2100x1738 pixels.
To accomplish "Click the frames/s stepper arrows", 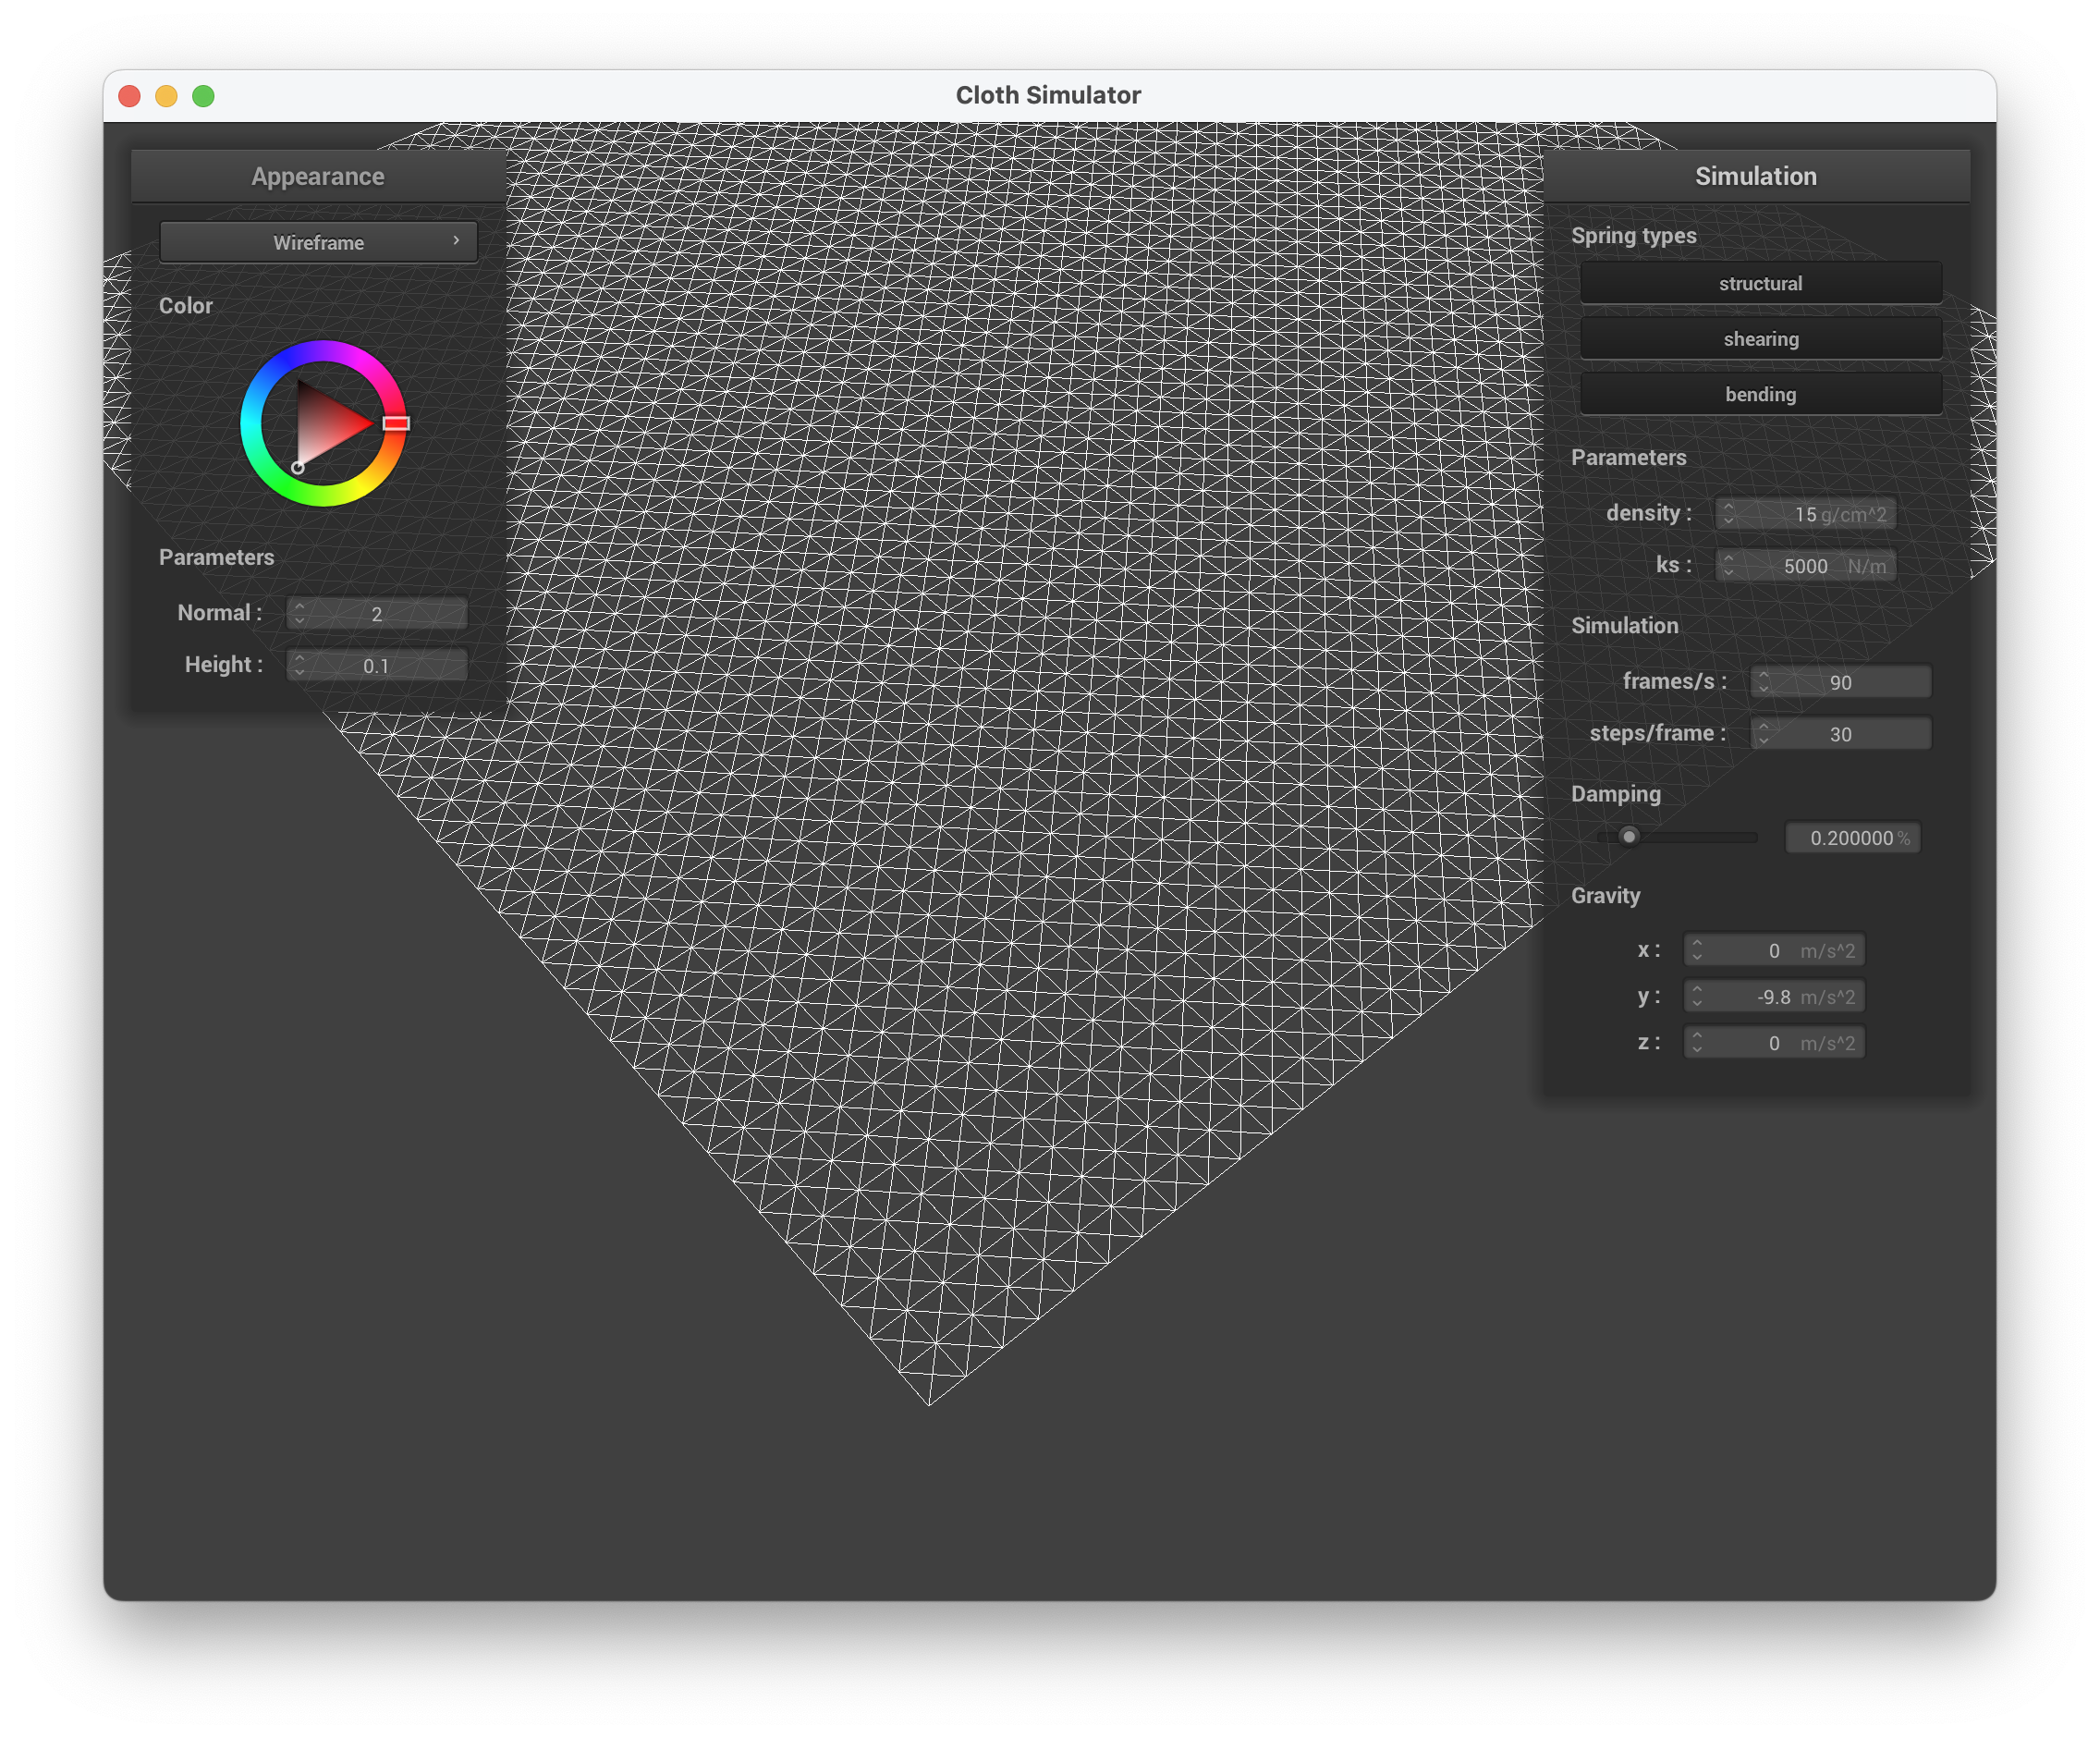I will coord(1763,681).
